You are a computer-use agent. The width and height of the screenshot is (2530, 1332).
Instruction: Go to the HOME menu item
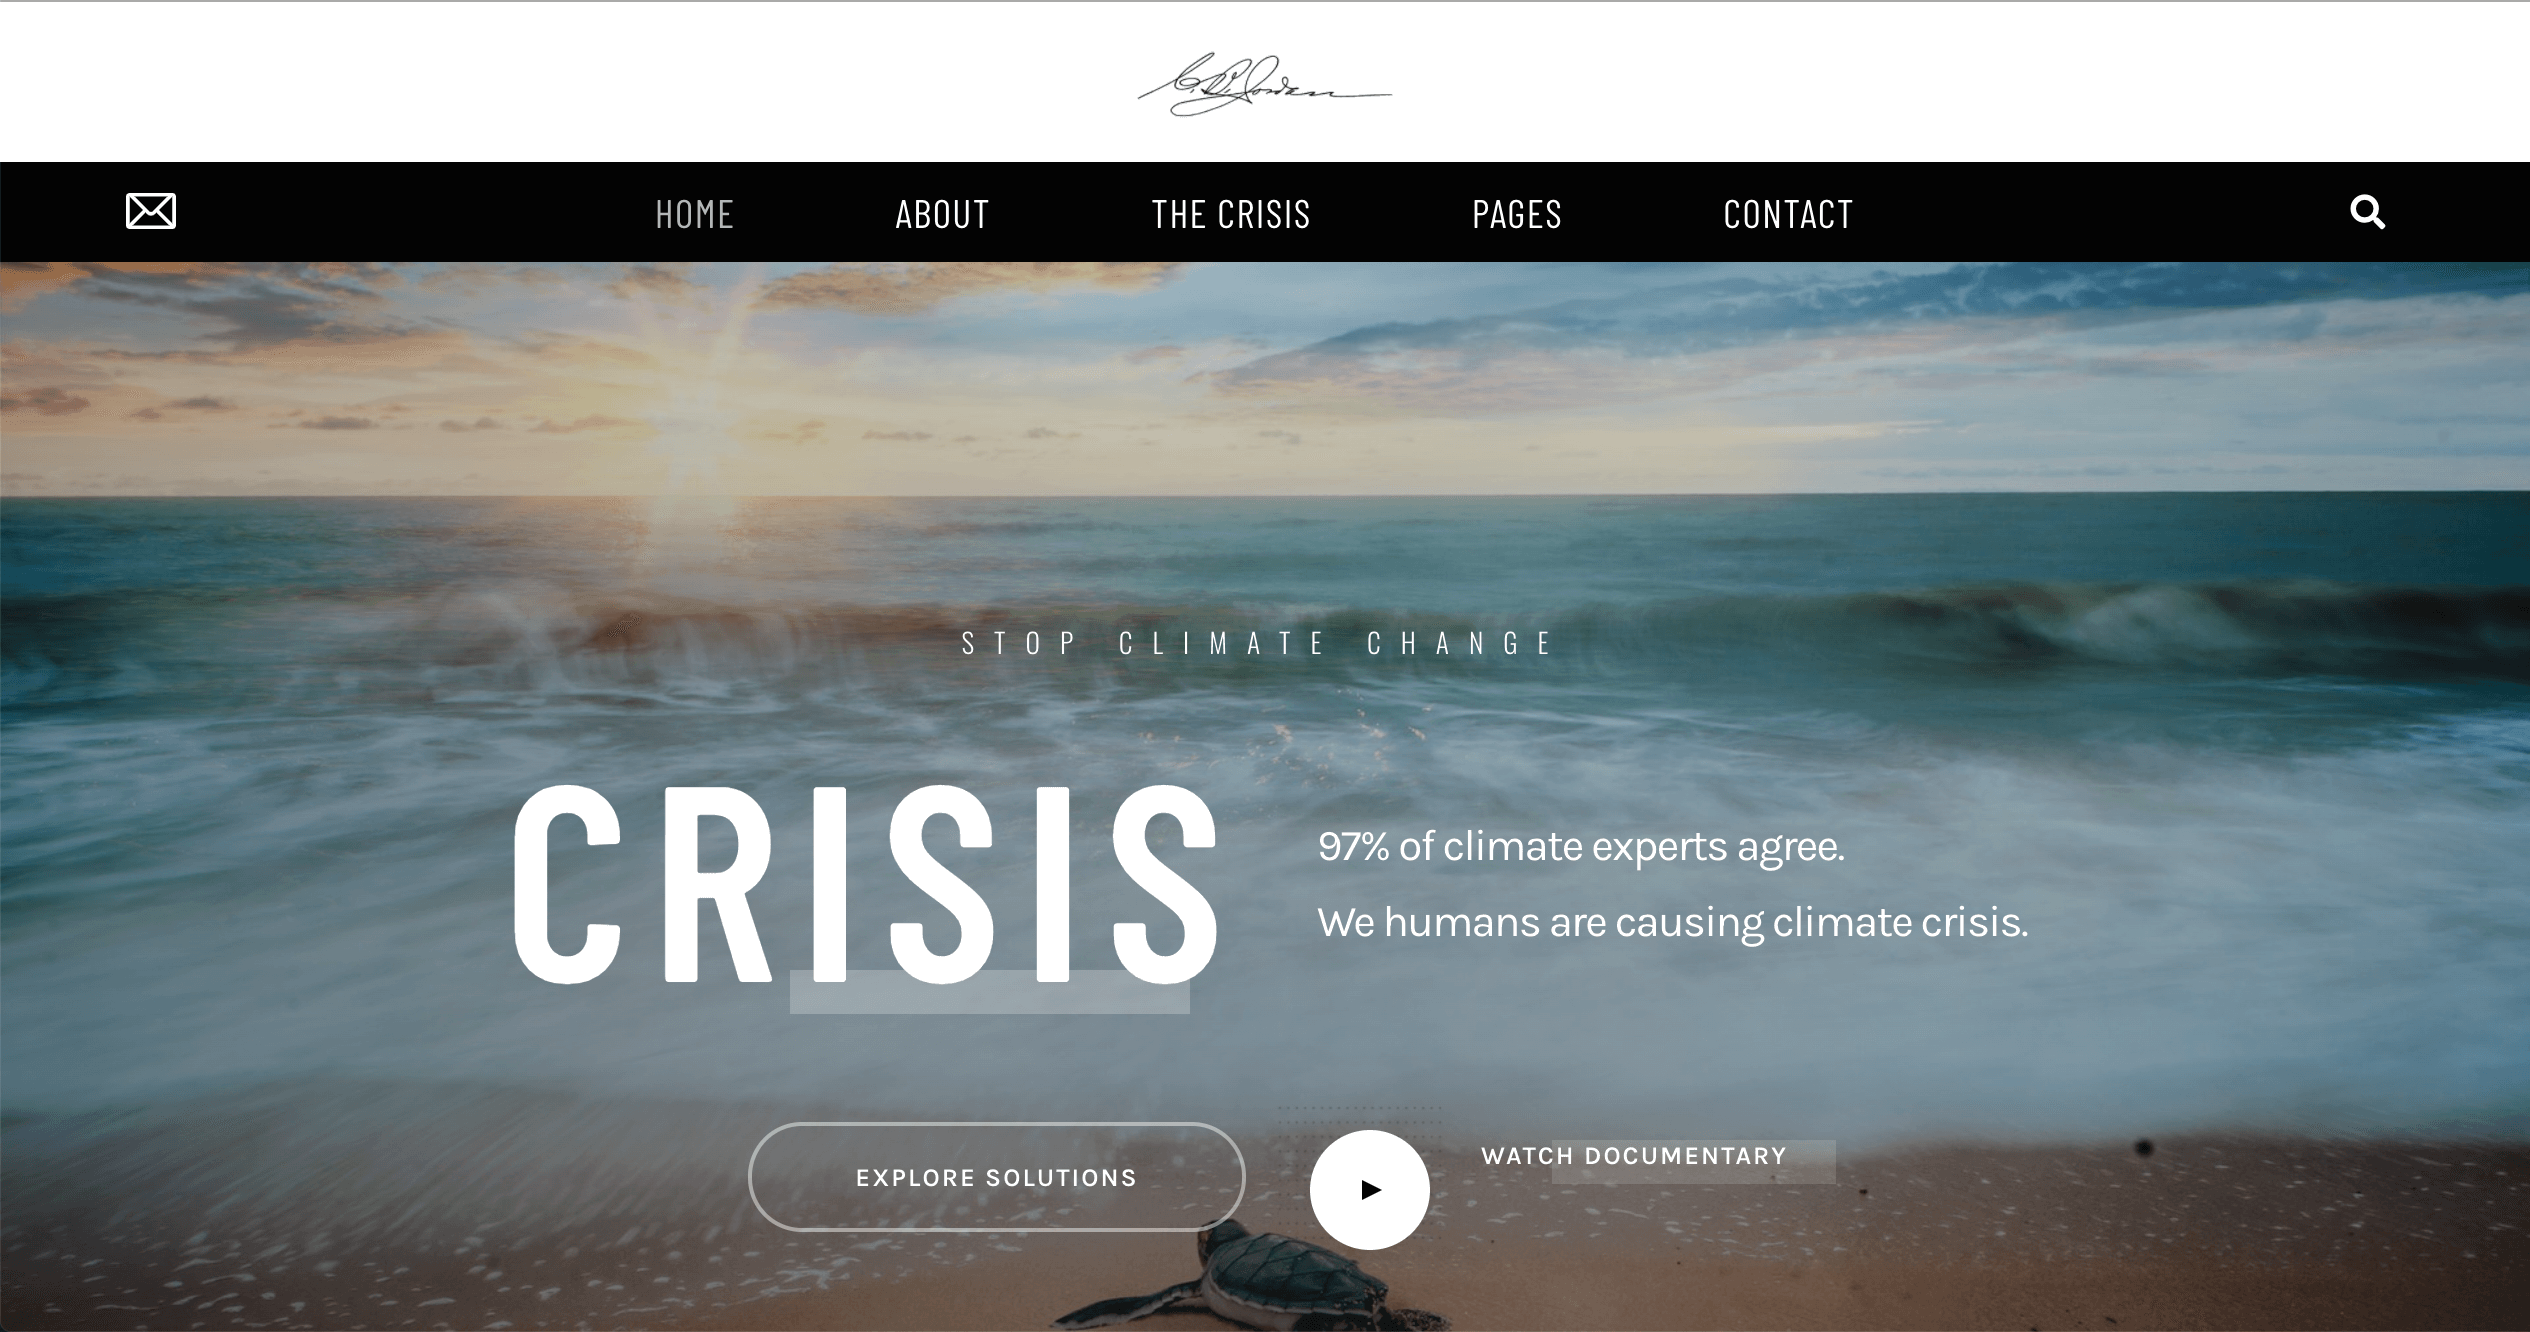point(695,214)
